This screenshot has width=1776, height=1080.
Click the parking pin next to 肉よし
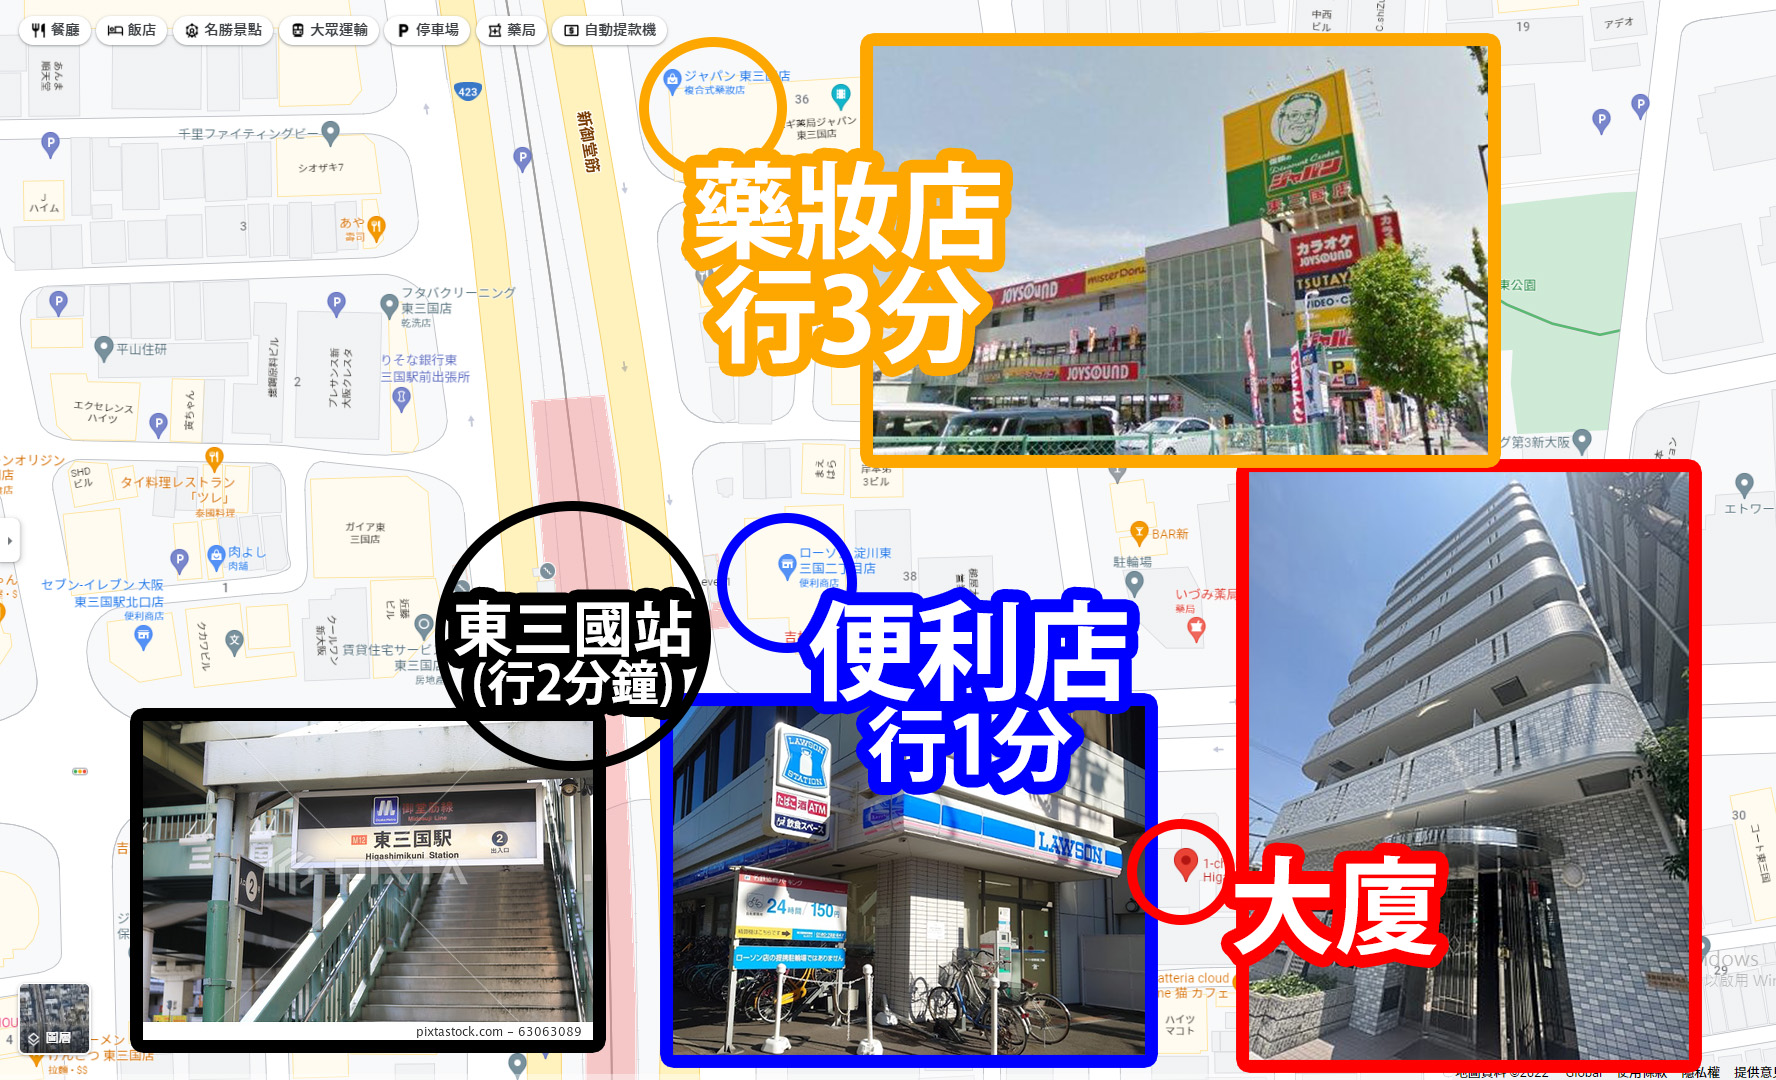pos(179,559)
